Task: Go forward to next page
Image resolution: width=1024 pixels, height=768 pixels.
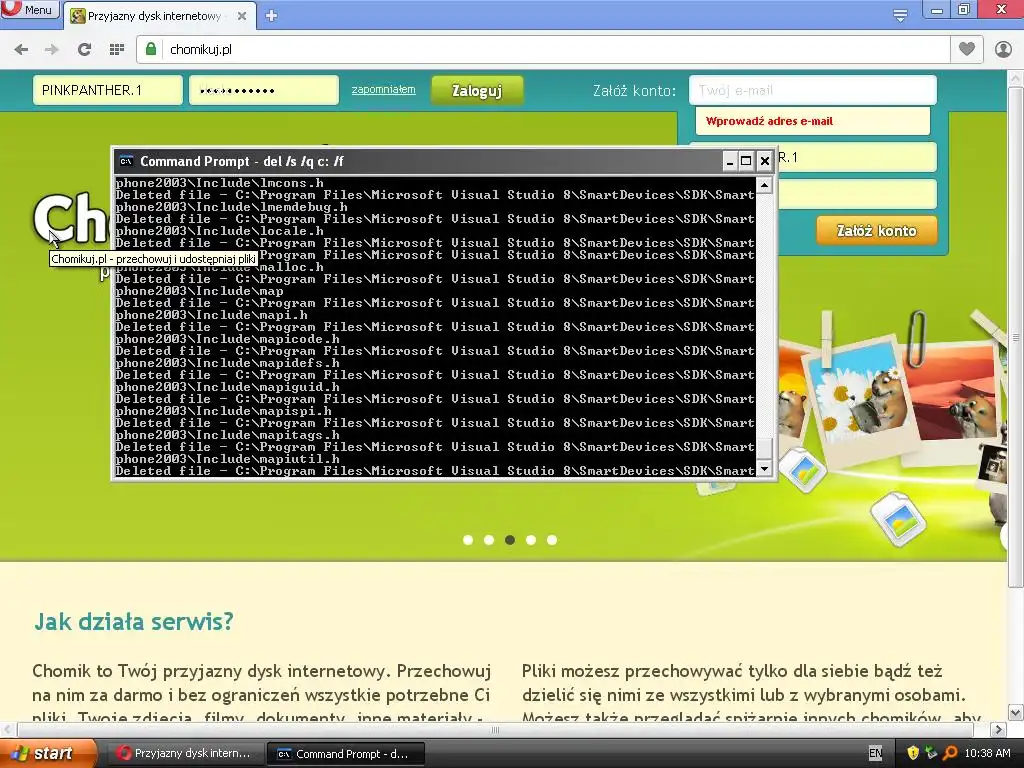Action: point(52,50)
